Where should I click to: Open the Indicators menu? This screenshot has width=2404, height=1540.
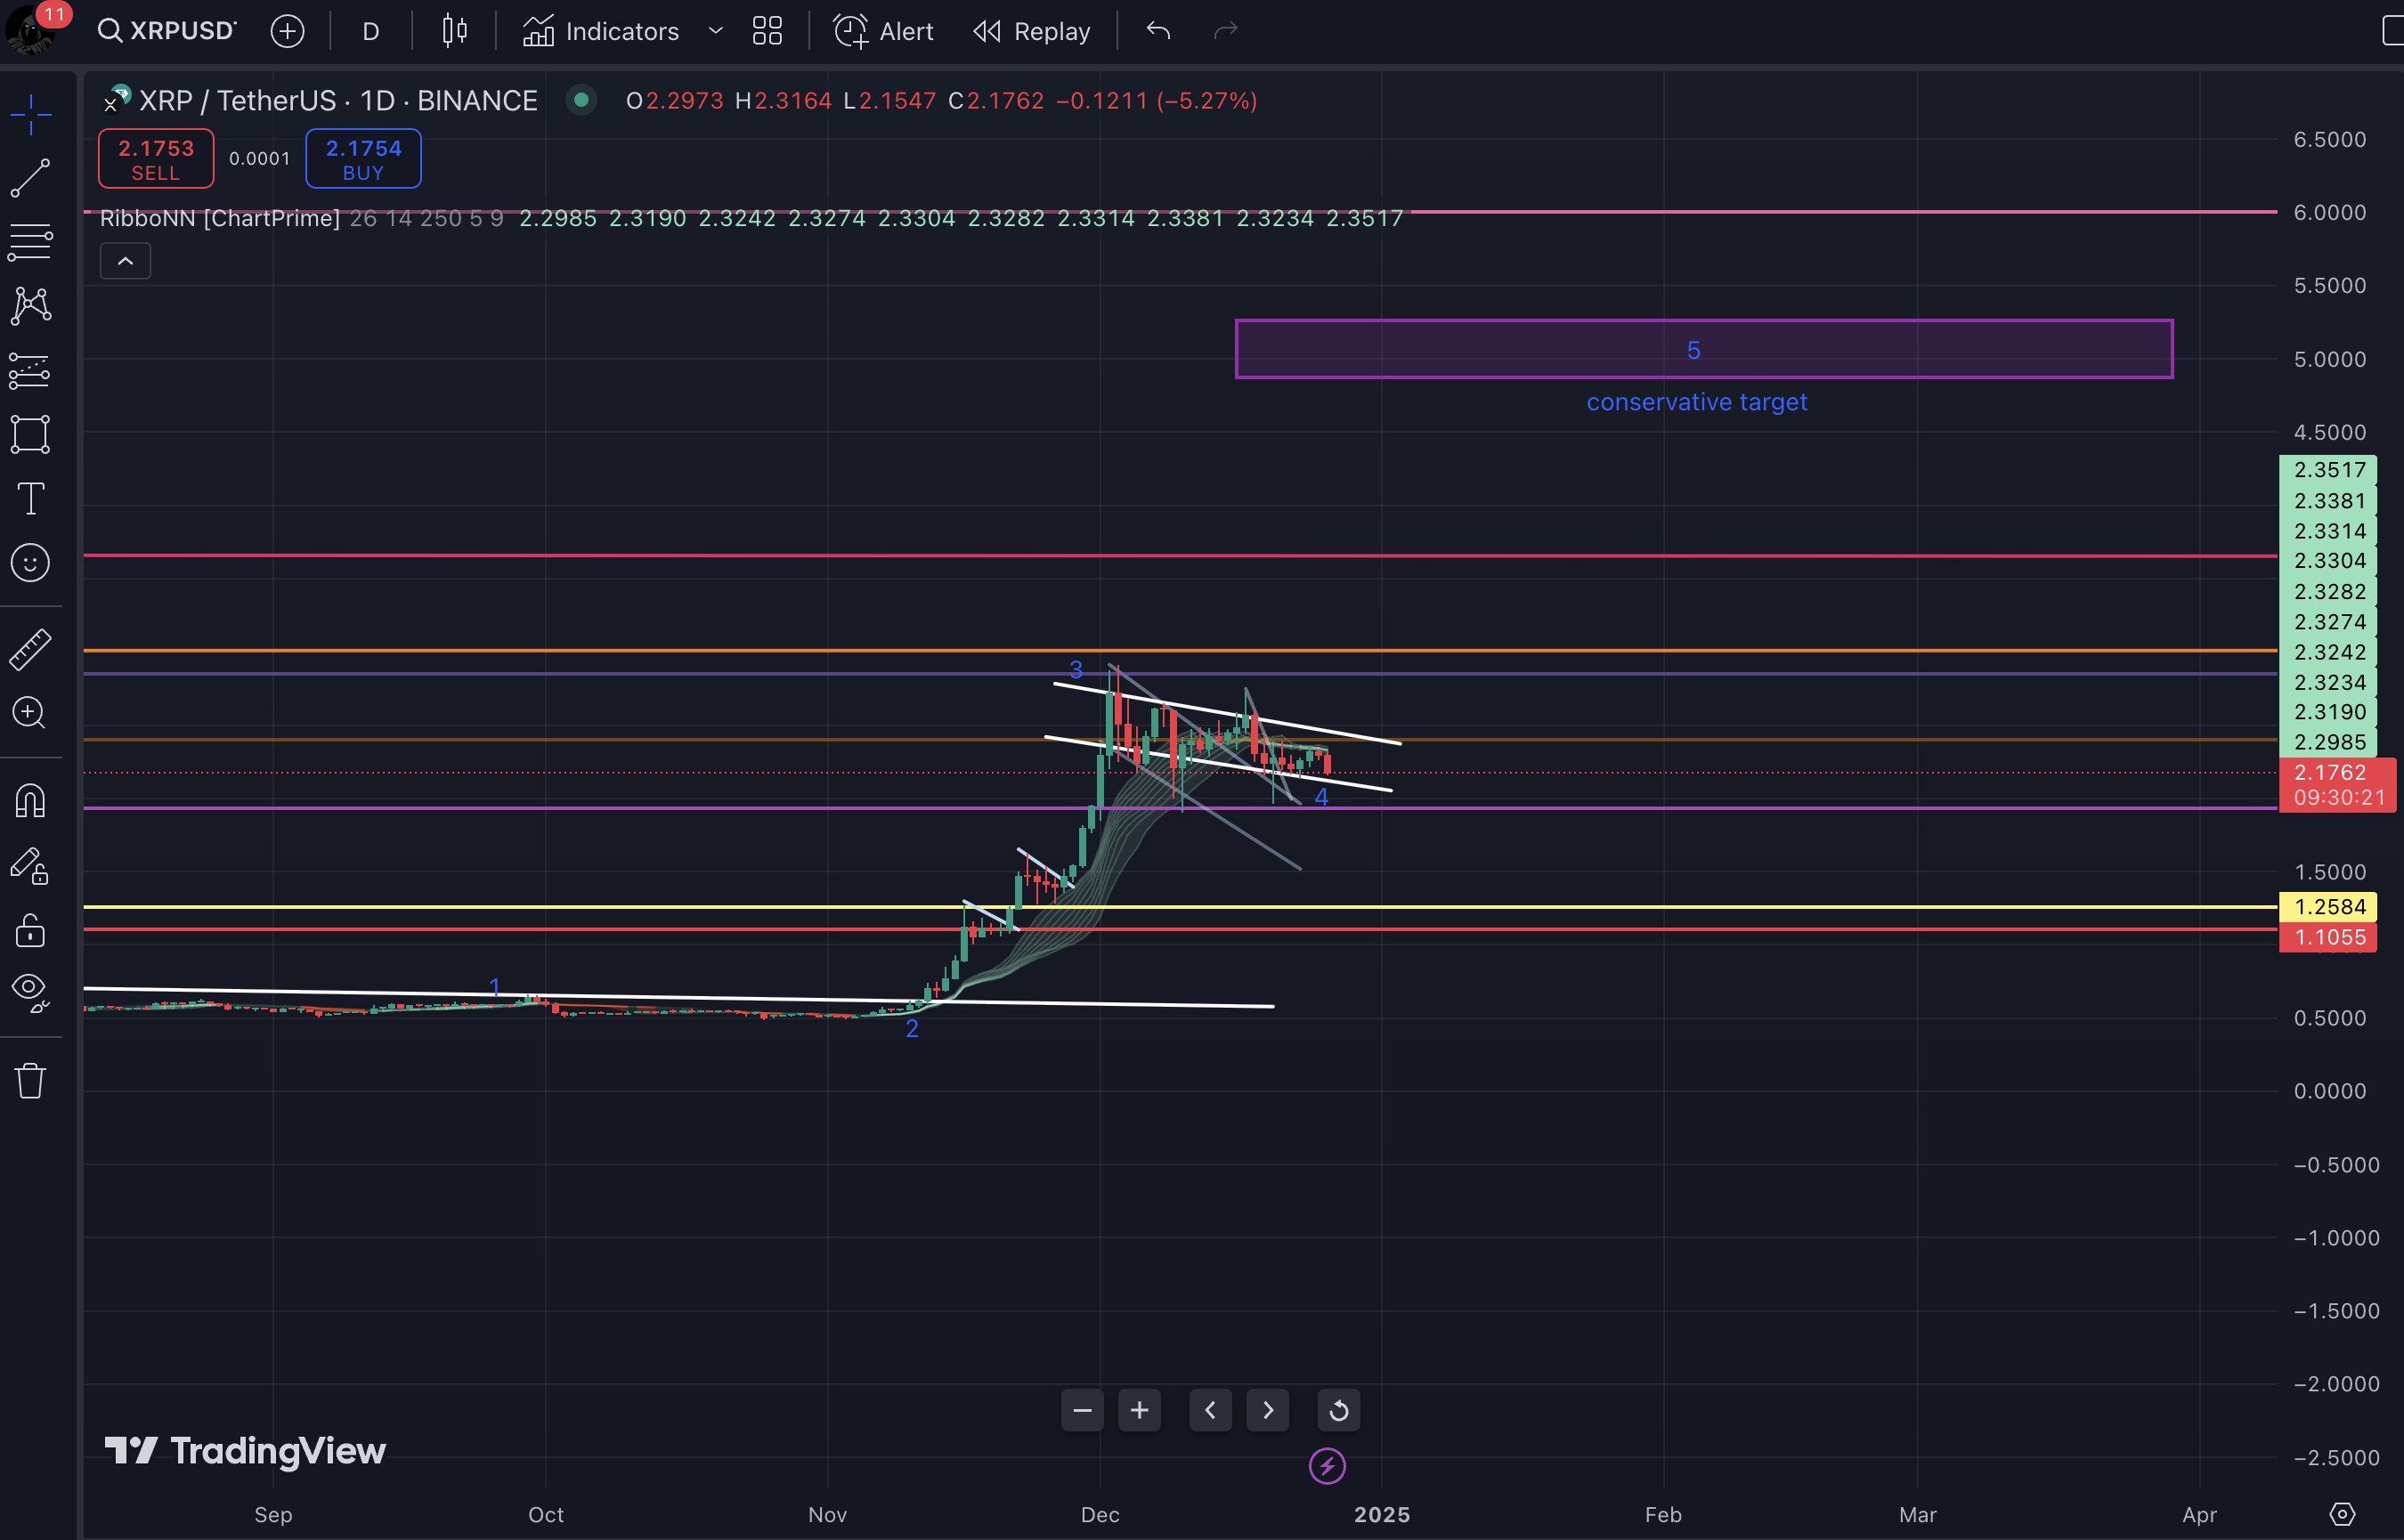[601, 31]
